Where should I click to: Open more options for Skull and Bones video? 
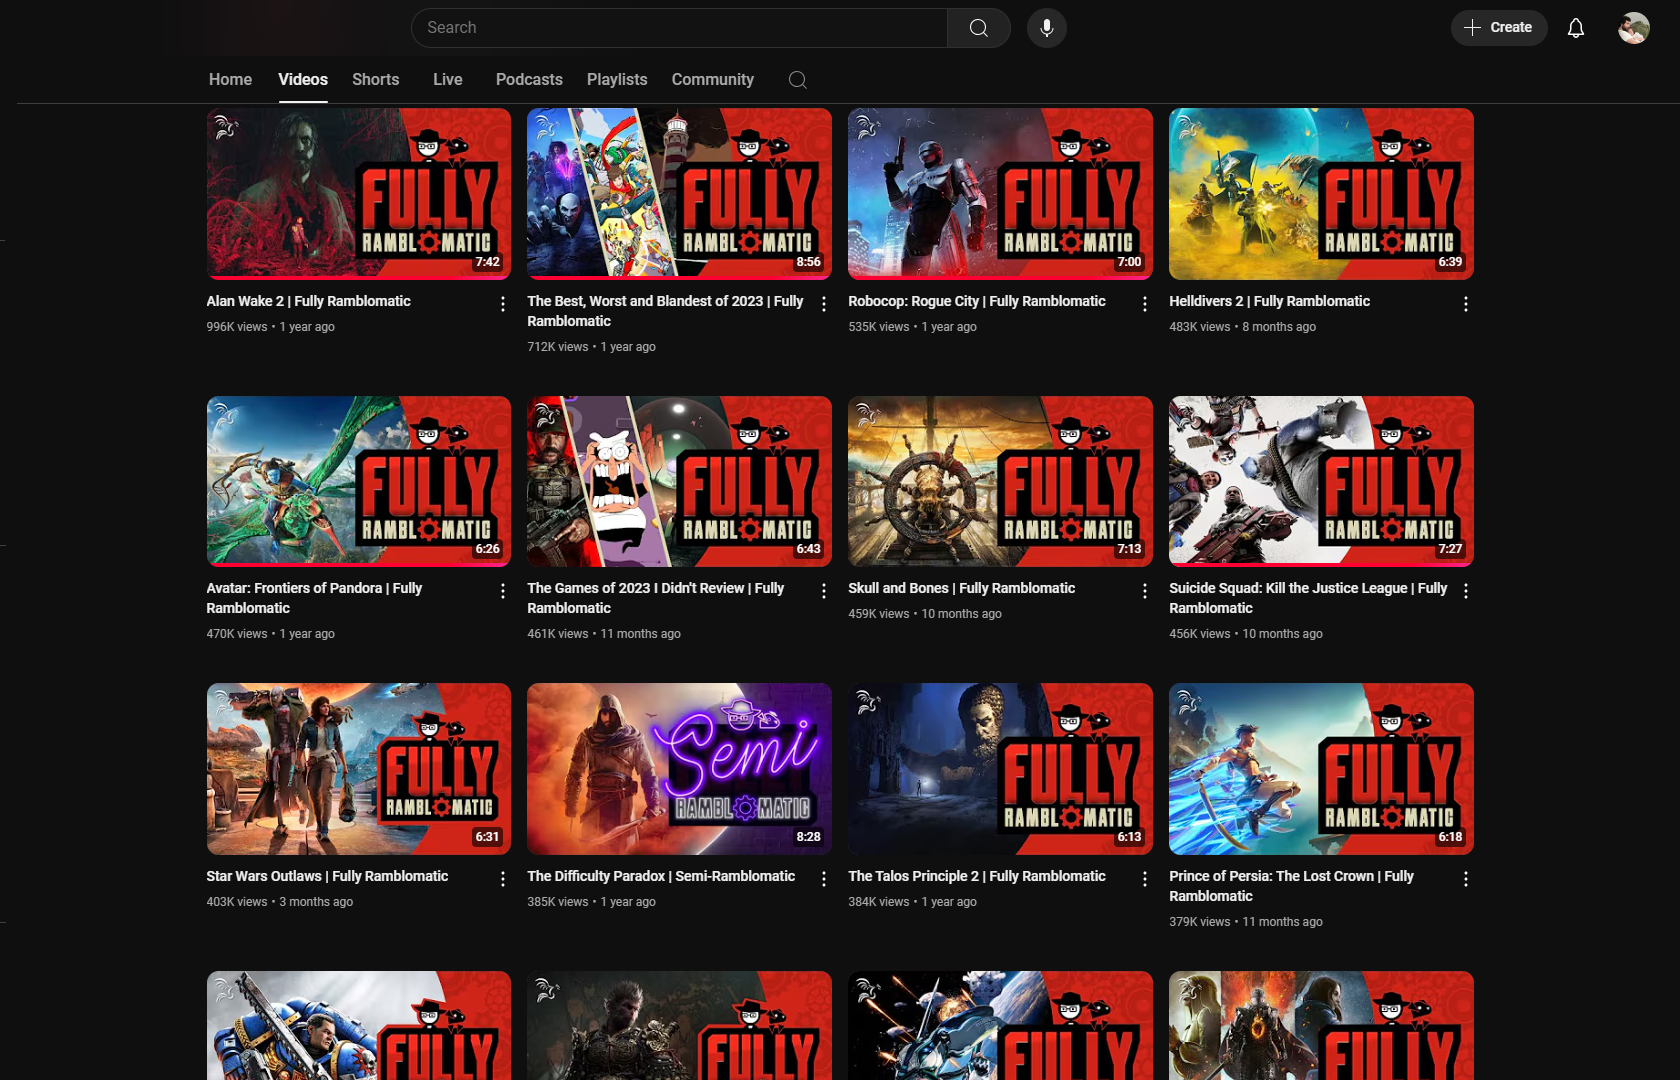1144,591
